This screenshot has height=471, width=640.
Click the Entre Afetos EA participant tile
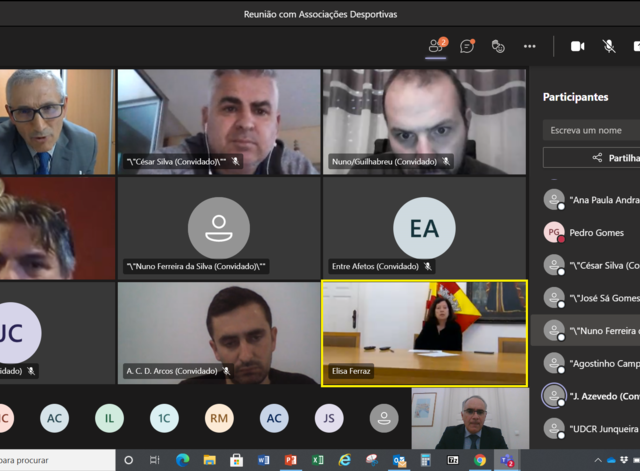tap(424, 228)
